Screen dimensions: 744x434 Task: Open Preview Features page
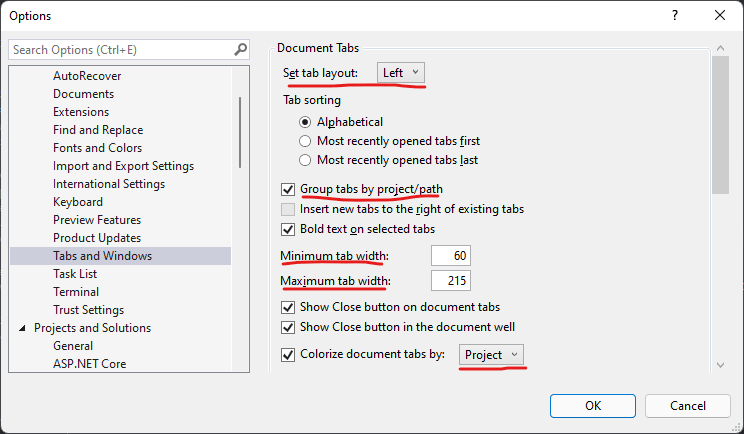(x=97, y=220)
